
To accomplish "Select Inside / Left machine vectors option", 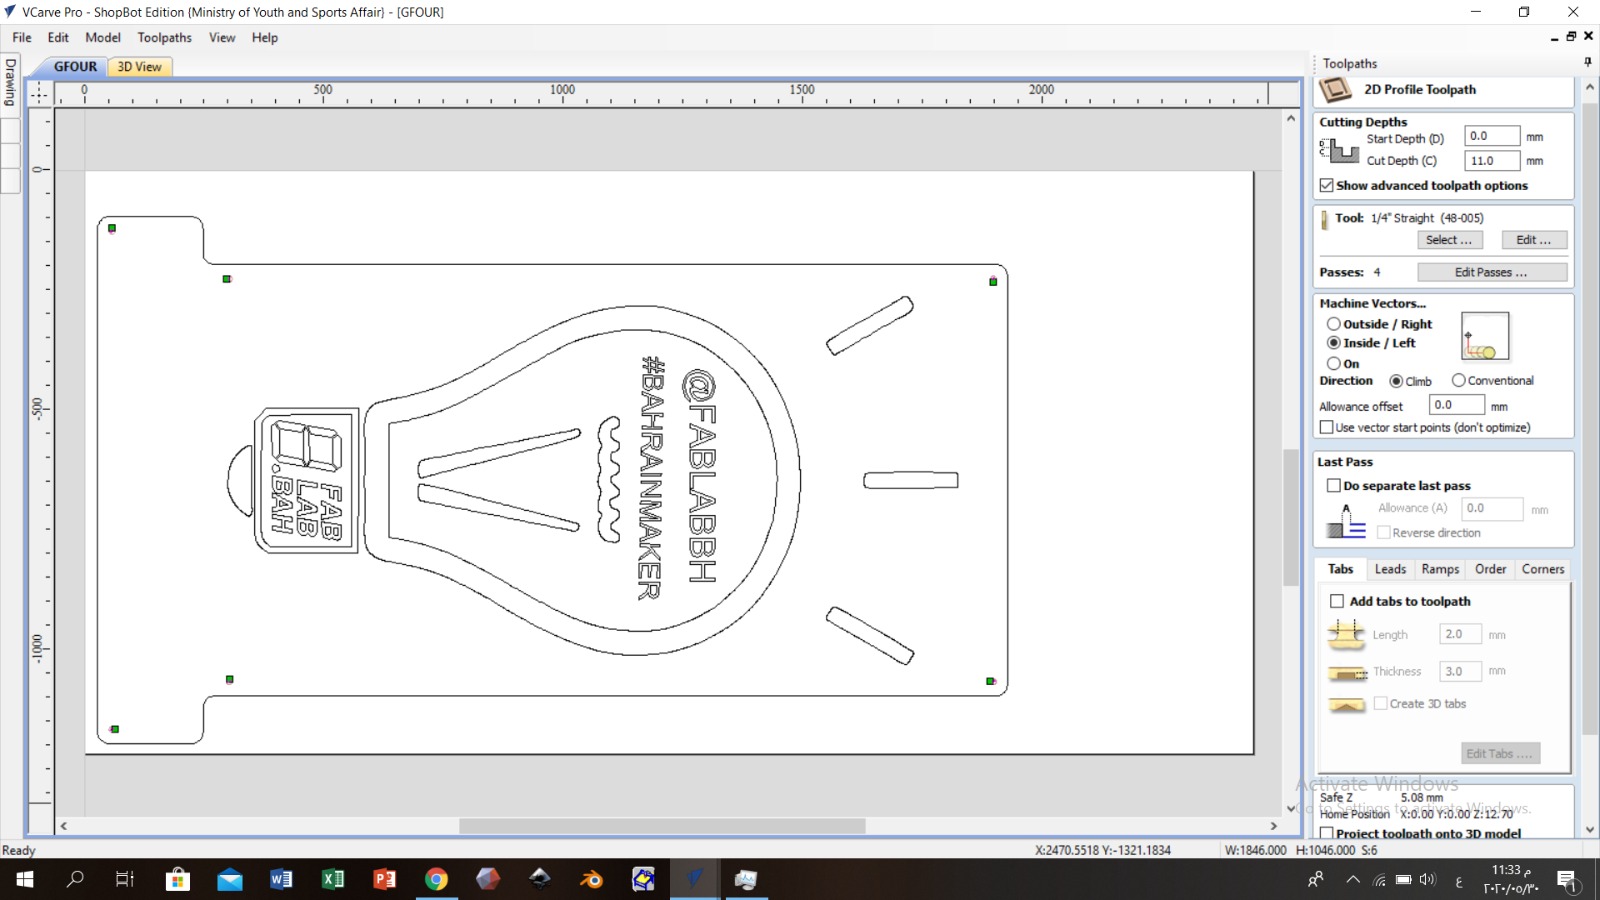I will 1334,343.
